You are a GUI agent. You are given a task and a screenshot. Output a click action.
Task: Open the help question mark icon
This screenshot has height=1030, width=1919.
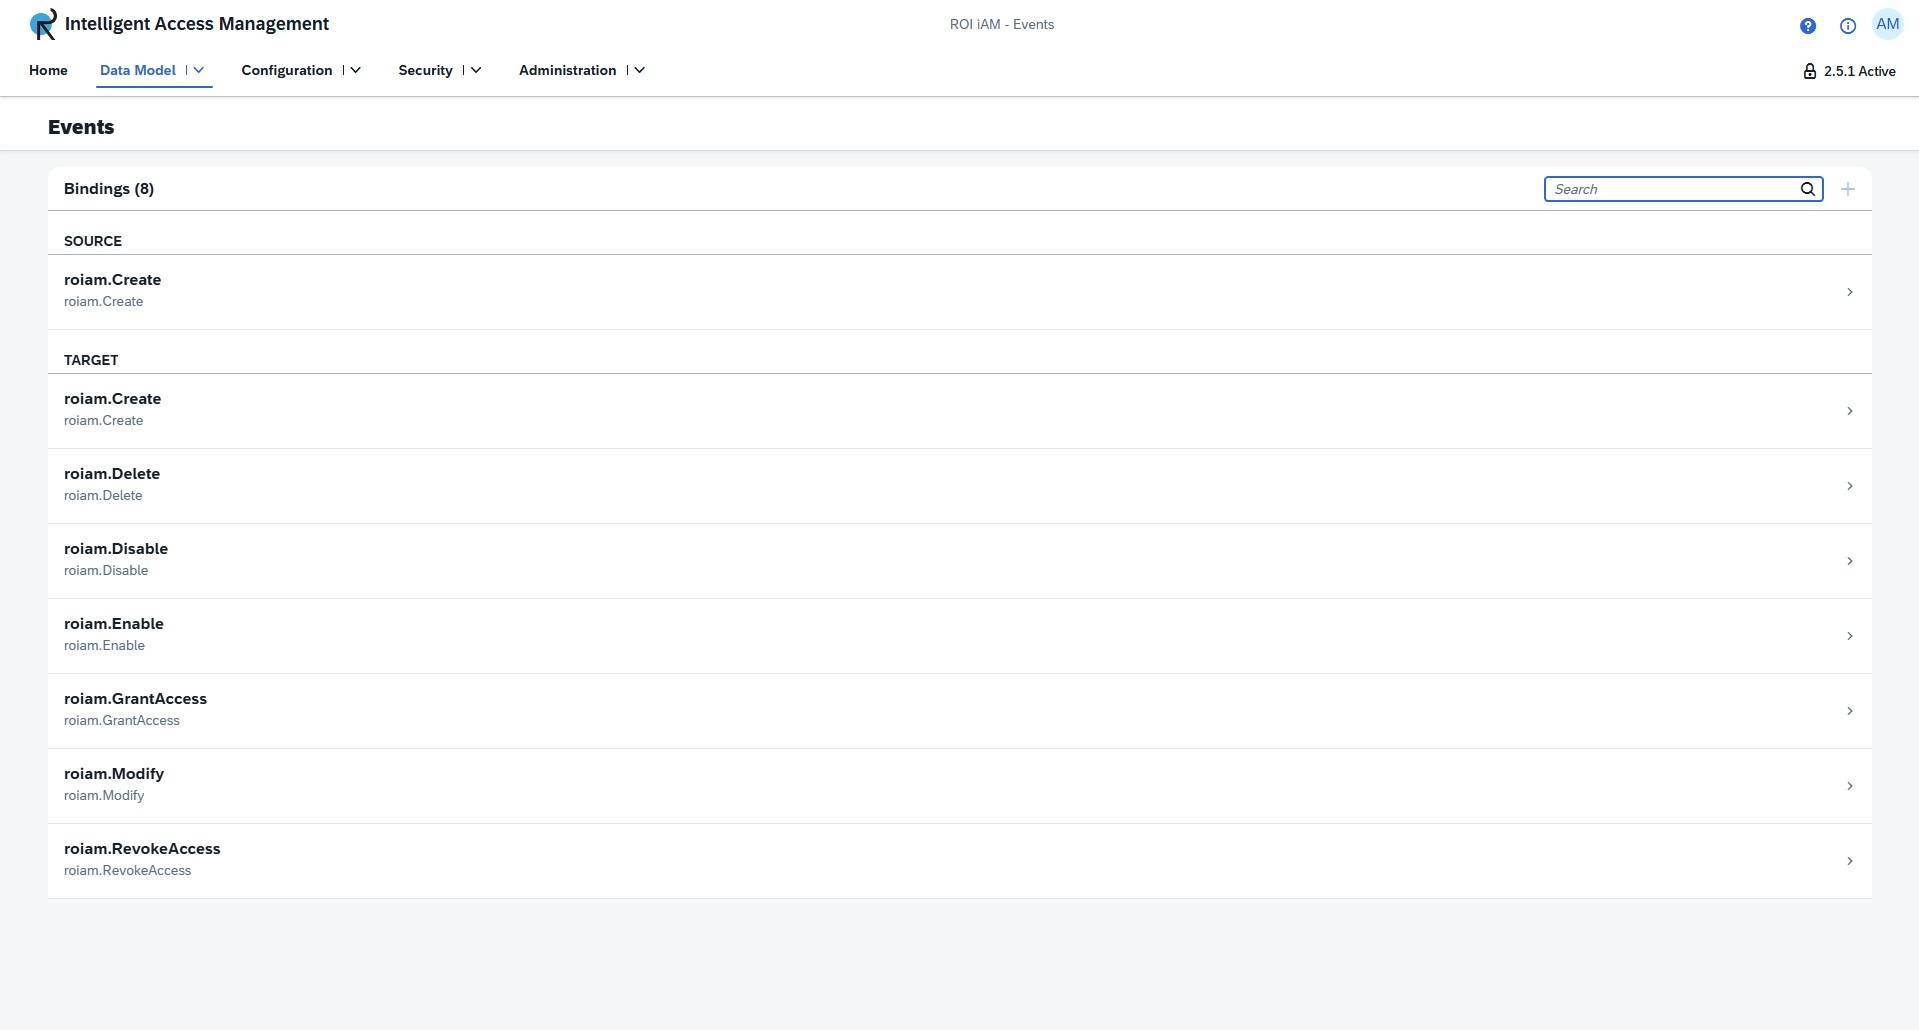point(1807,26)
